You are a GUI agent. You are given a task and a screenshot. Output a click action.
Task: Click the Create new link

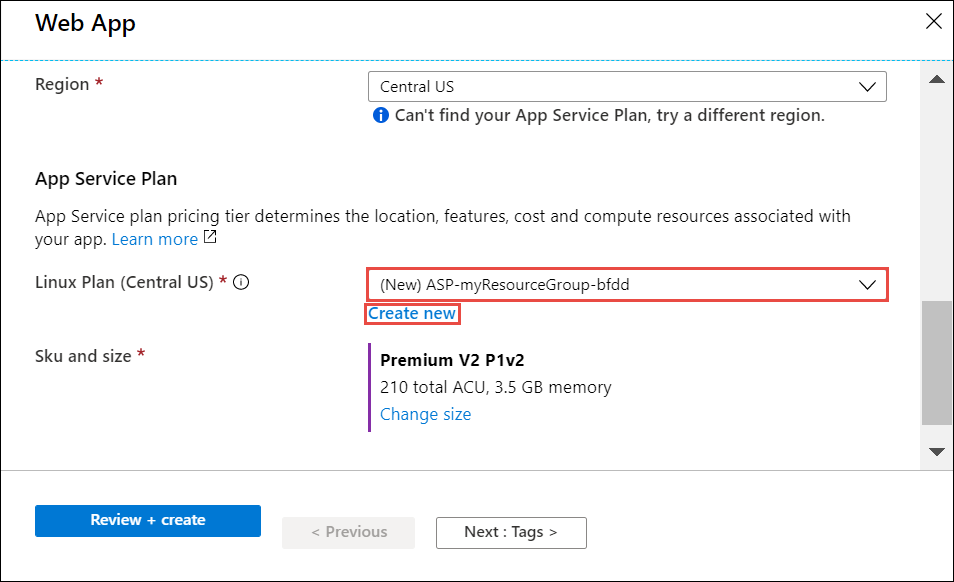click(413, 314)
